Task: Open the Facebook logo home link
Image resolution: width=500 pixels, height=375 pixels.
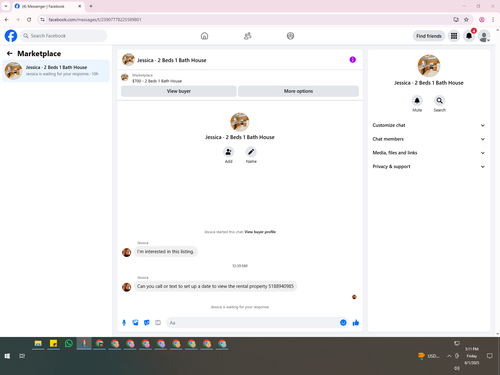Action: pos(11,36)
